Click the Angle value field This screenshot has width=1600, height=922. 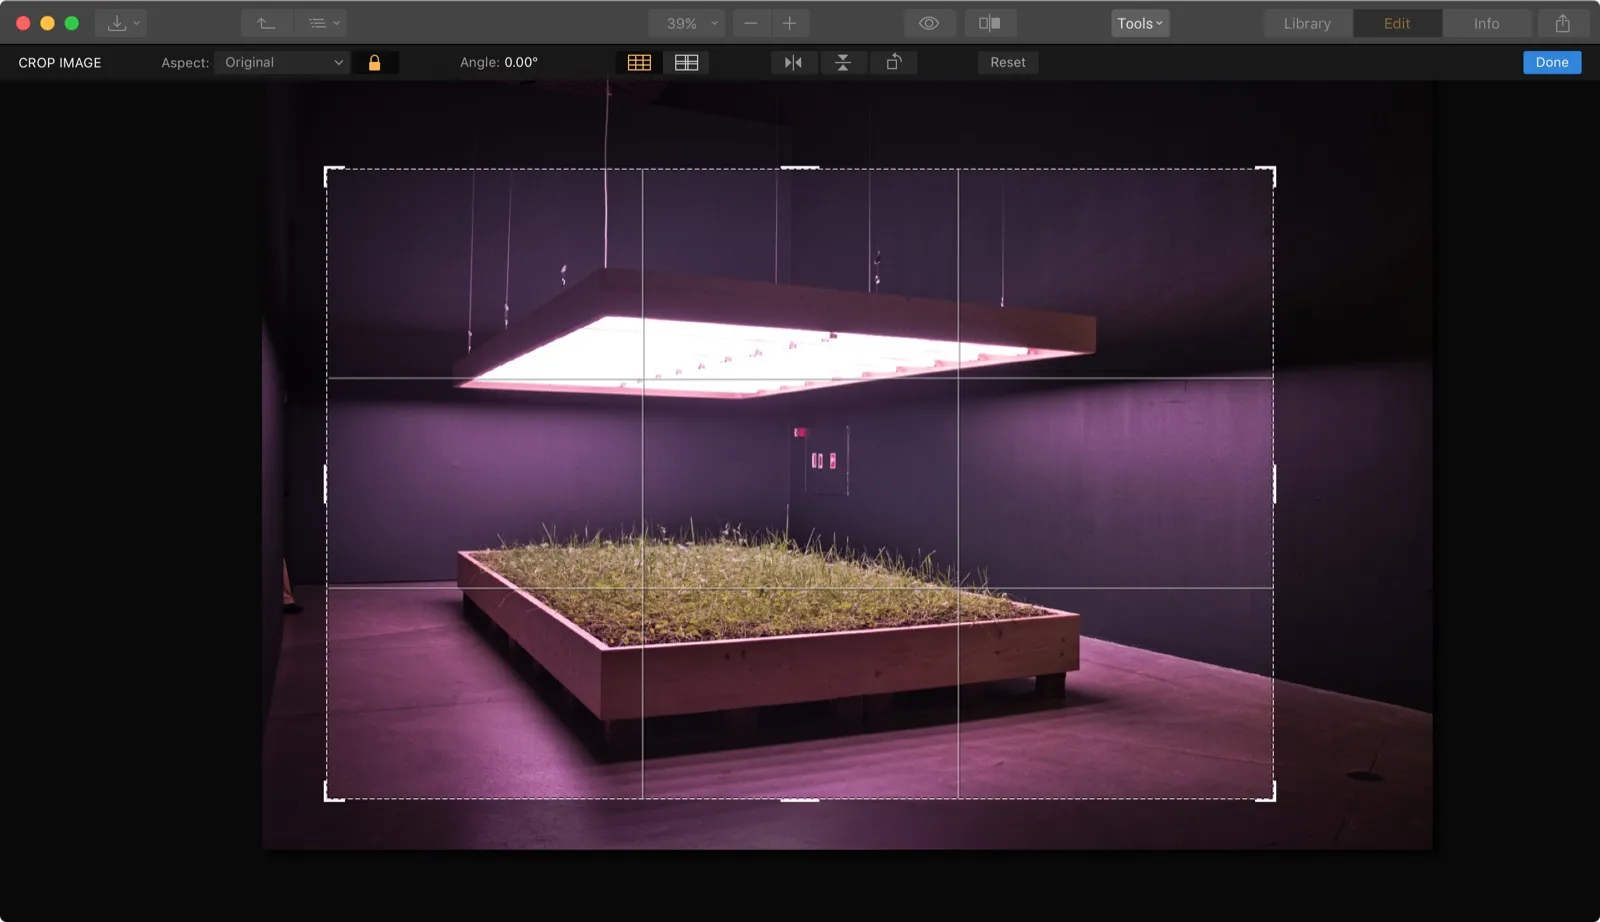coord(520,63)
